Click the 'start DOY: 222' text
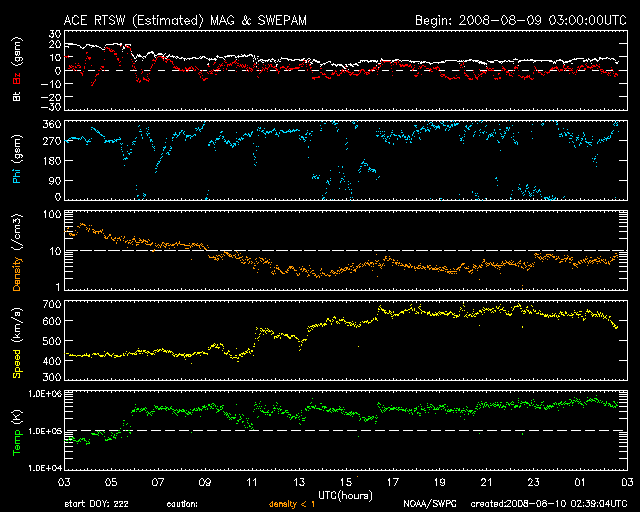 coord(96,504)
